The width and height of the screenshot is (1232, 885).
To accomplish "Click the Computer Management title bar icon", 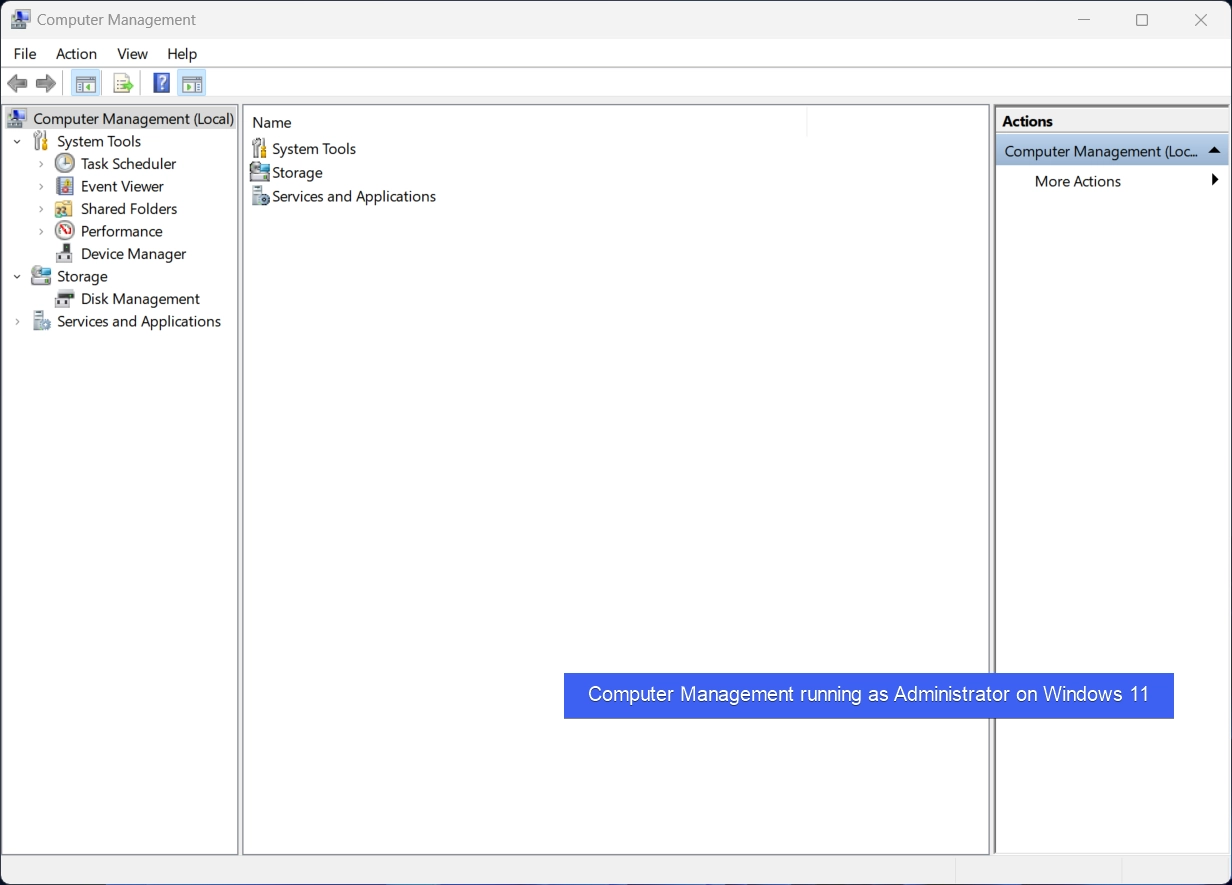I will (20, 19).
